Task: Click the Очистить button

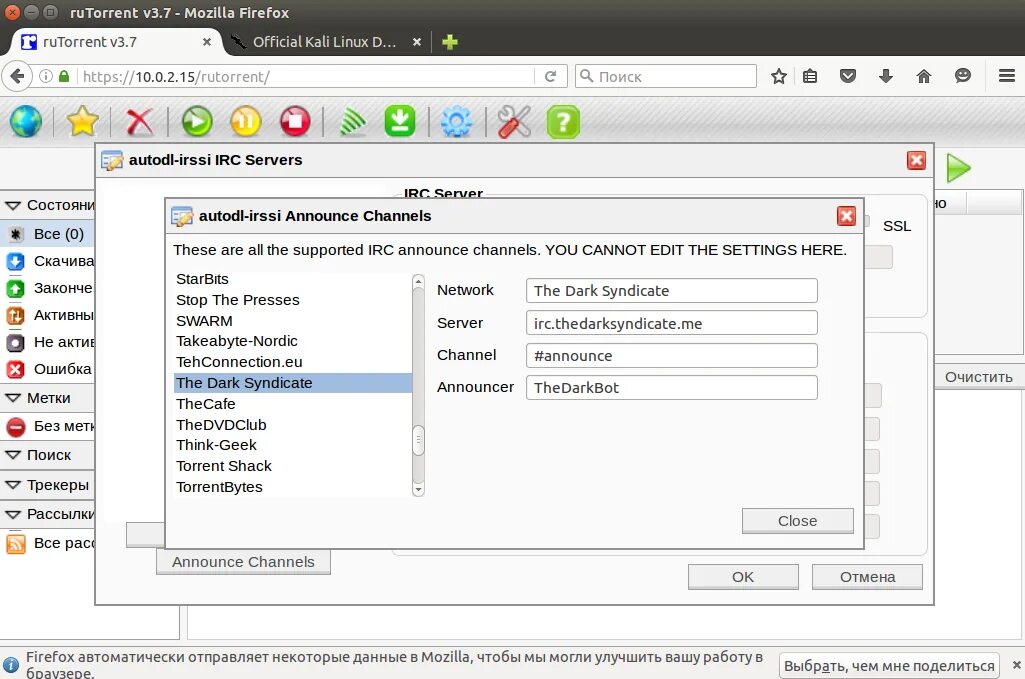Action: pyautogui.click(x=979, y=377)
